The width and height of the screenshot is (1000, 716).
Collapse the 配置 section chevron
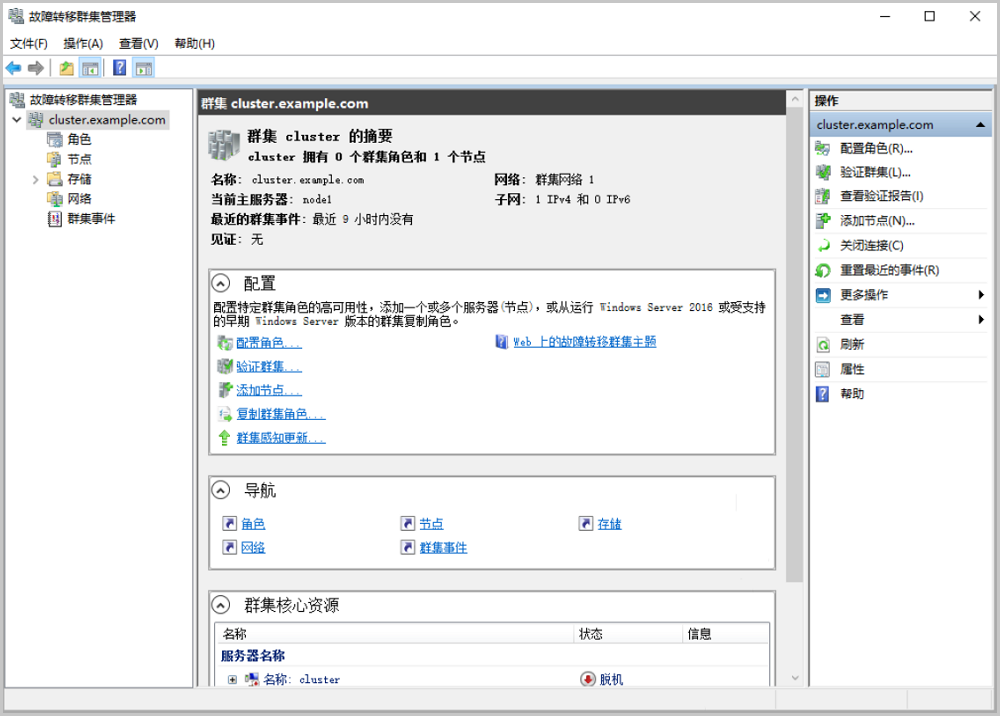[x=221, y=283]
